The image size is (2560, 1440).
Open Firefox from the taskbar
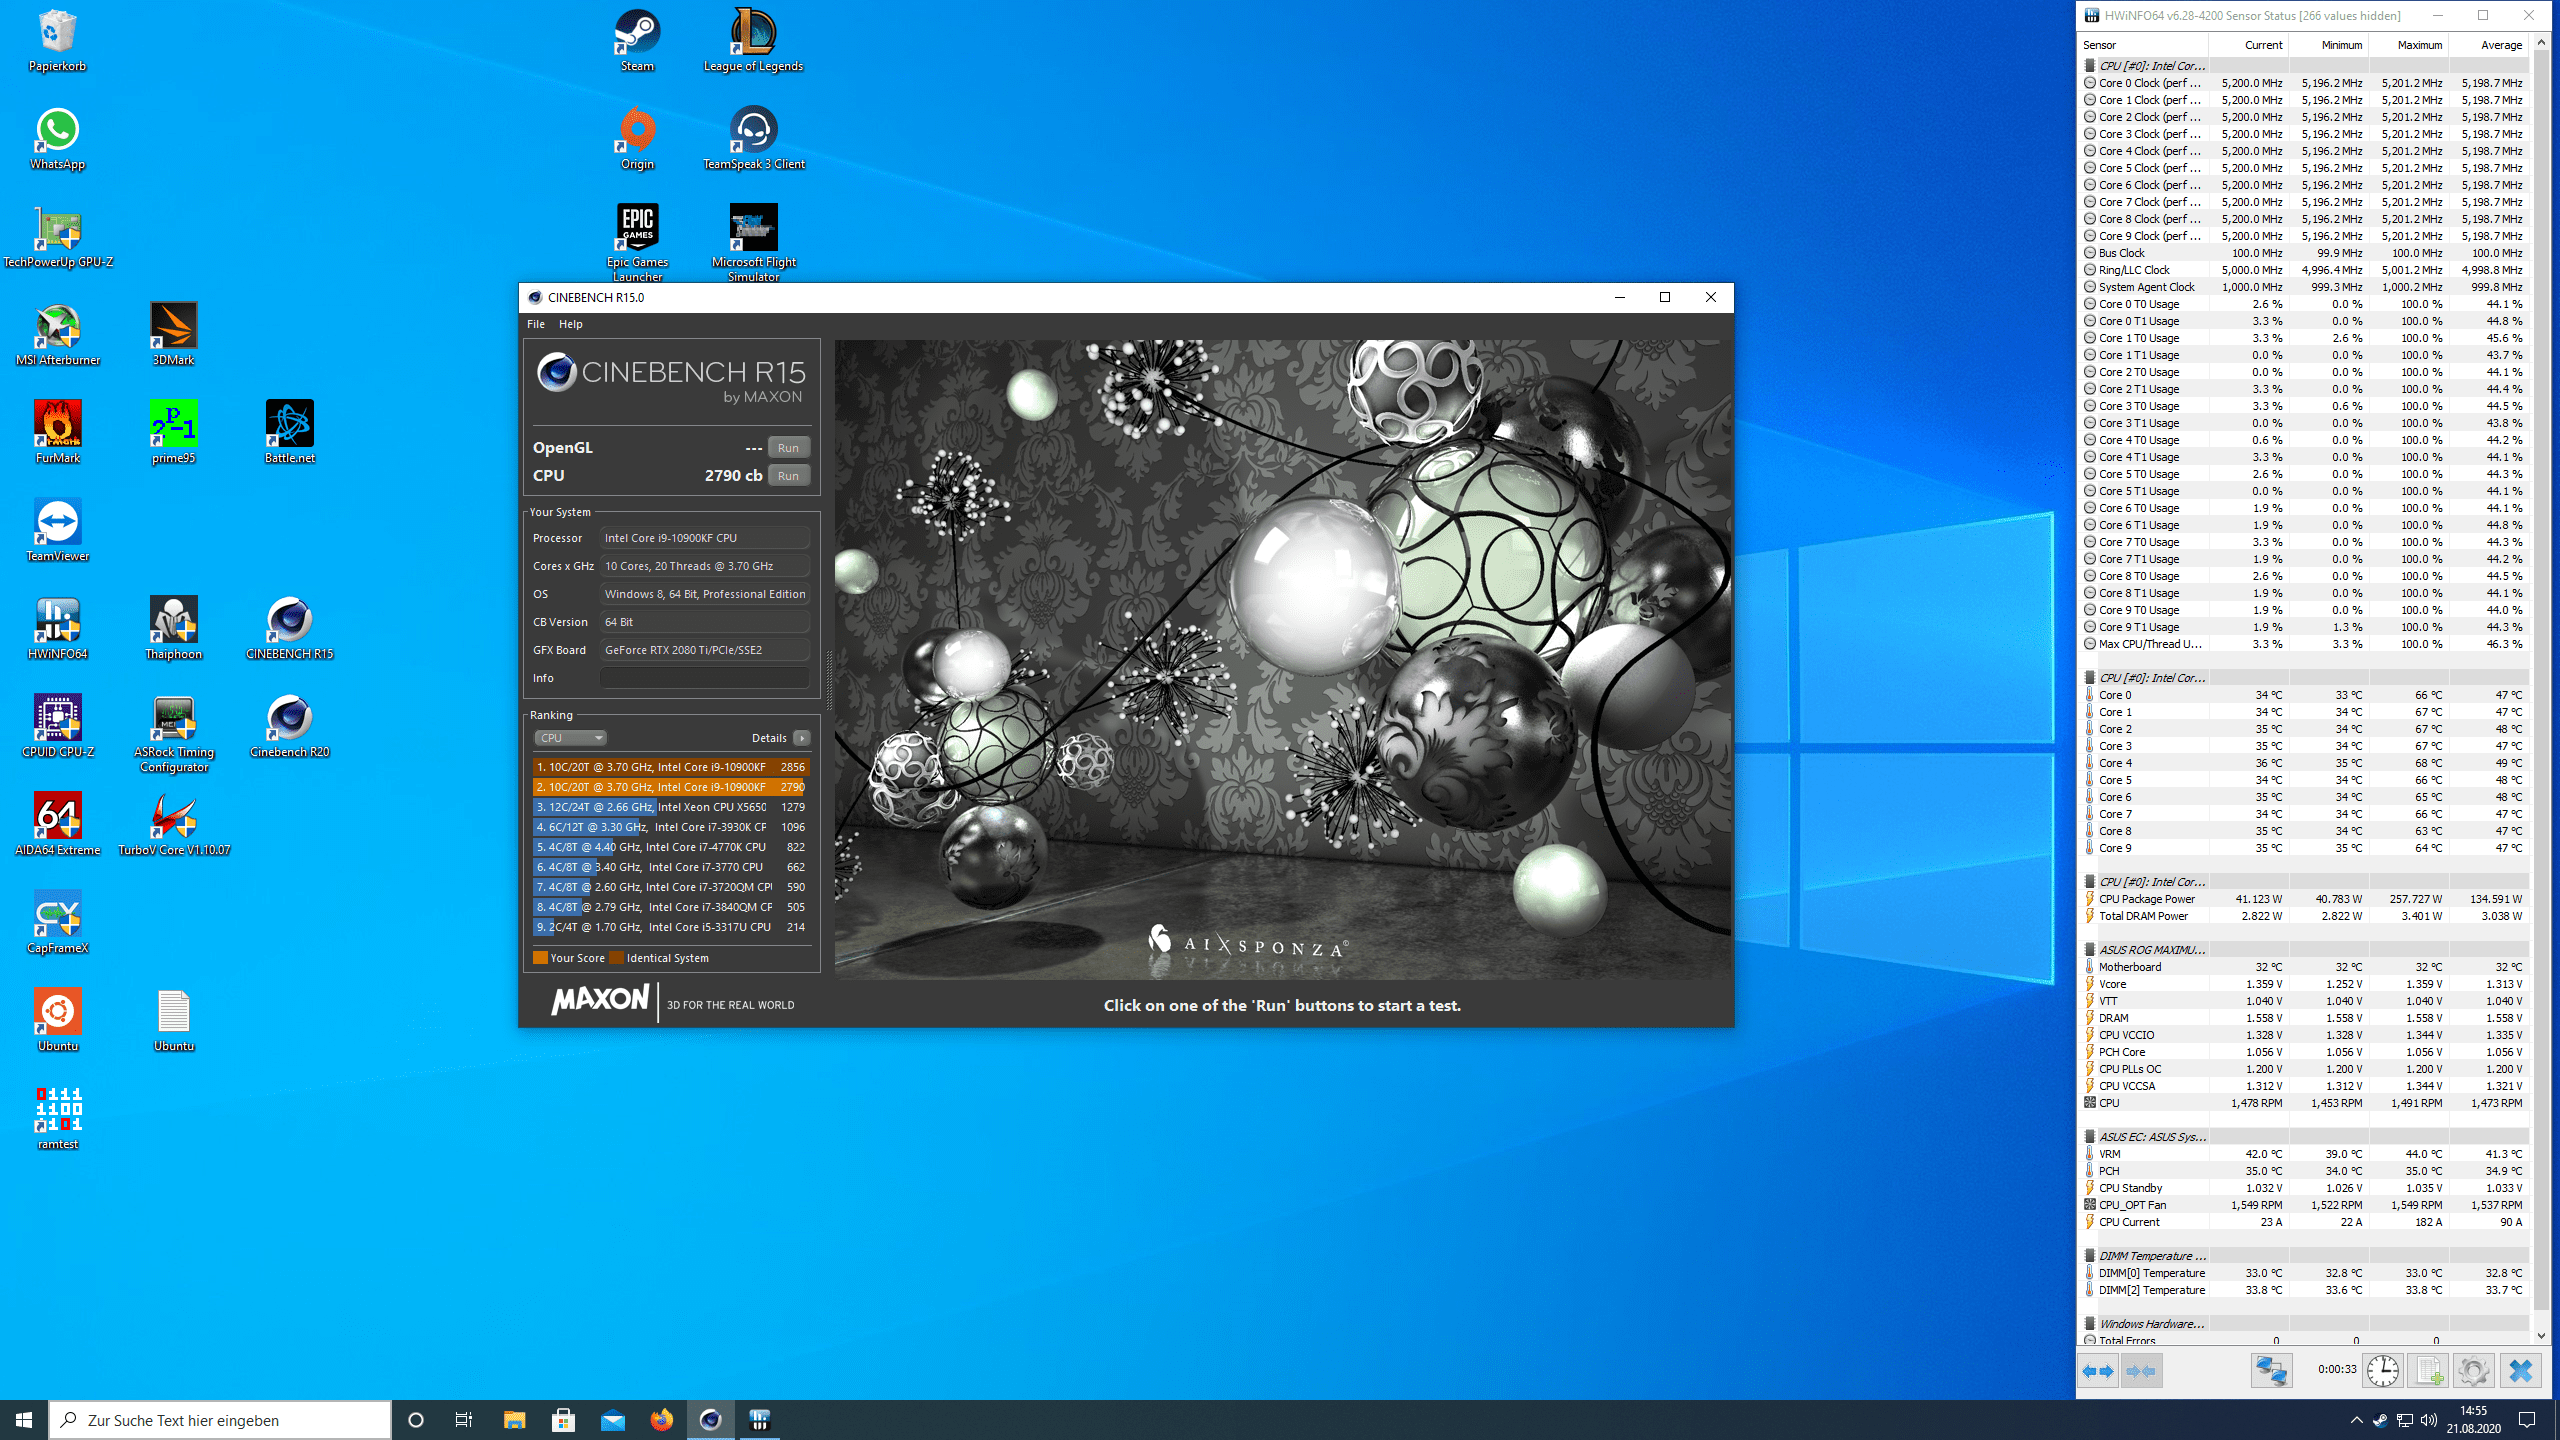(x=661, y=1420)
